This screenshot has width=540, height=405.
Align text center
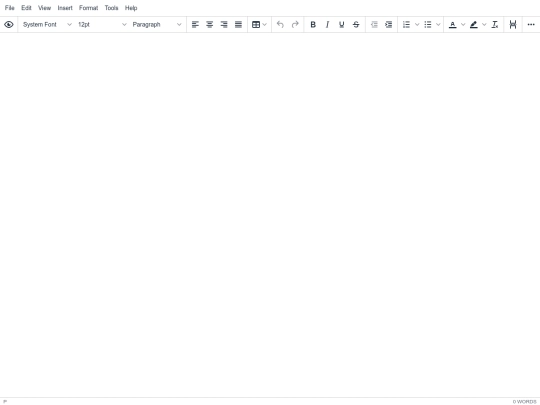click(209, 24)
